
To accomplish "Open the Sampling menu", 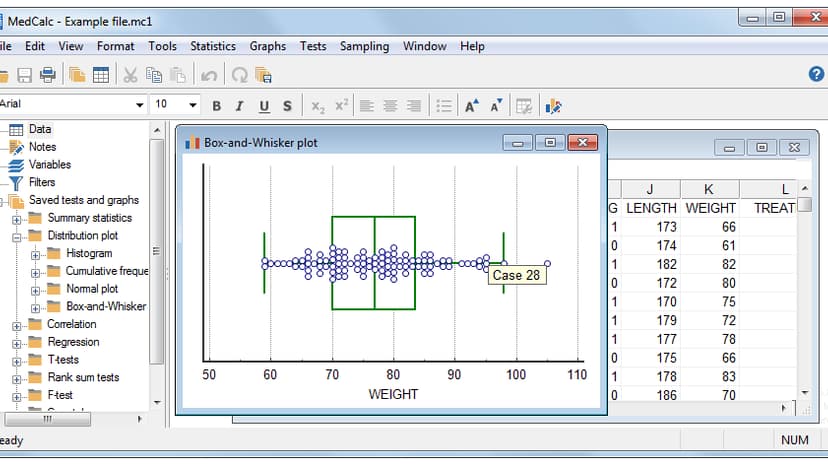I will [364, 46].
